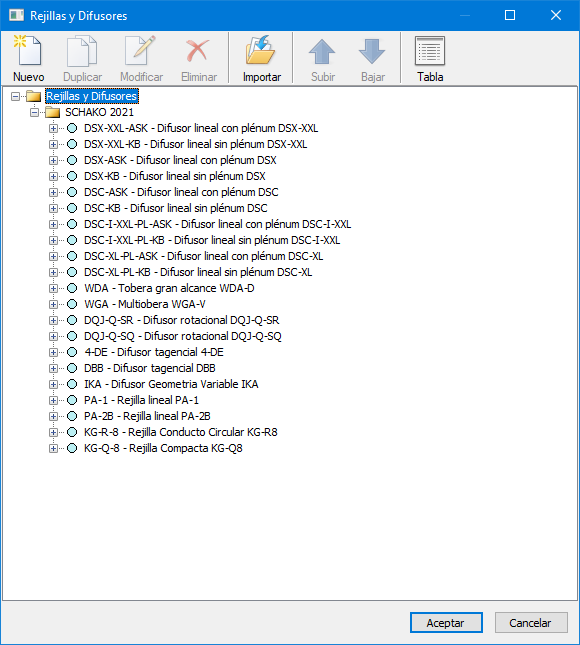Screen dimensions: 580x645
Task: Select DQJ-Q-SR Difusor rotacional item
Action: [x=181, y=320]
